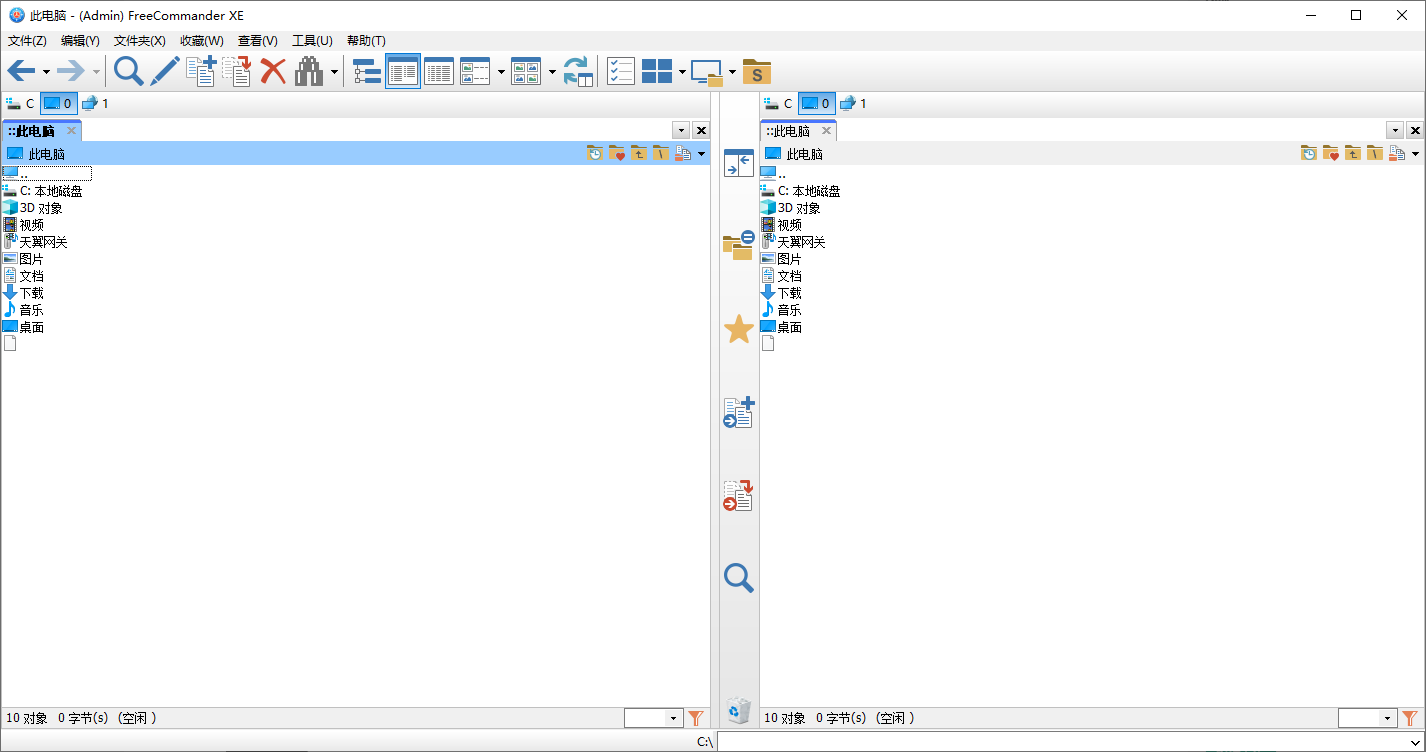Select drive C button in left panel
The height and width of the screenshot is (752, 1426).
tap(20, 103)
